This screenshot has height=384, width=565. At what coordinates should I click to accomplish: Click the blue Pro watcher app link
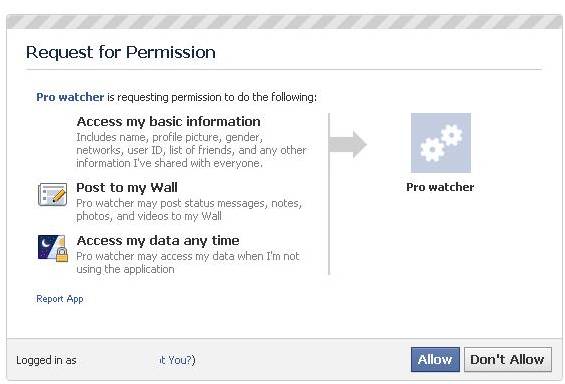pyautogui.click(x=70, y=97)
